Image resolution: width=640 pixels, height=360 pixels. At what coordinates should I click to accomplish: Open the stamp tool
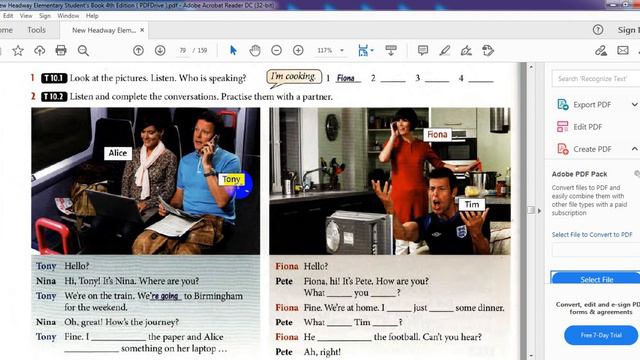coord(488,51)
